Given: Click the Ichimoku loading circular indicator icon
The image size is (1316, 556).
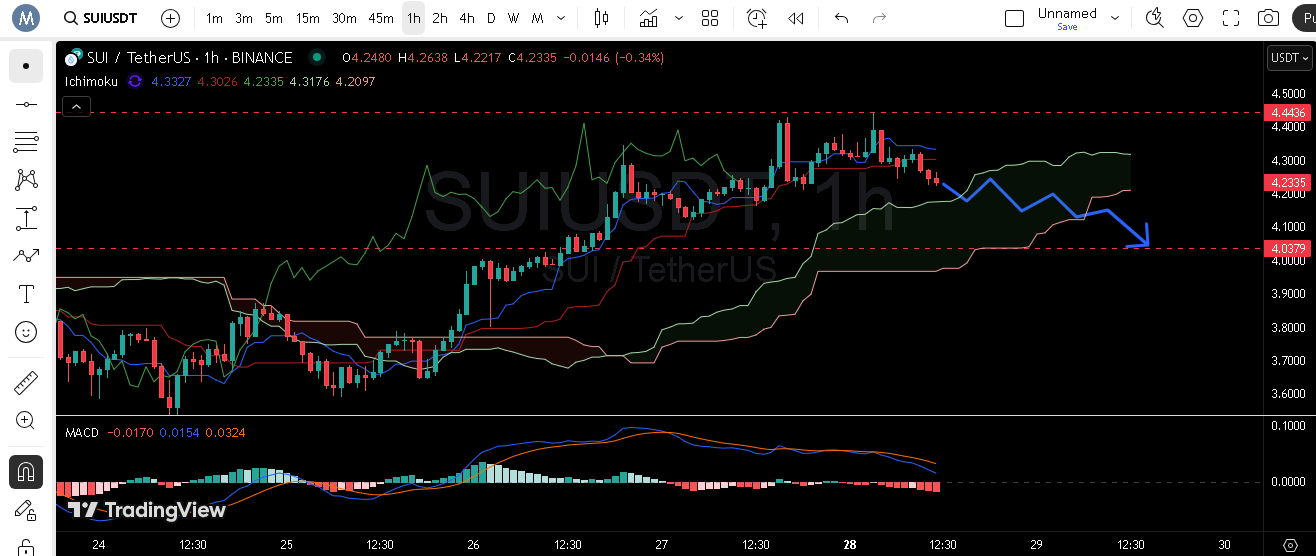Looking at the screenshot, I should 135,81.
